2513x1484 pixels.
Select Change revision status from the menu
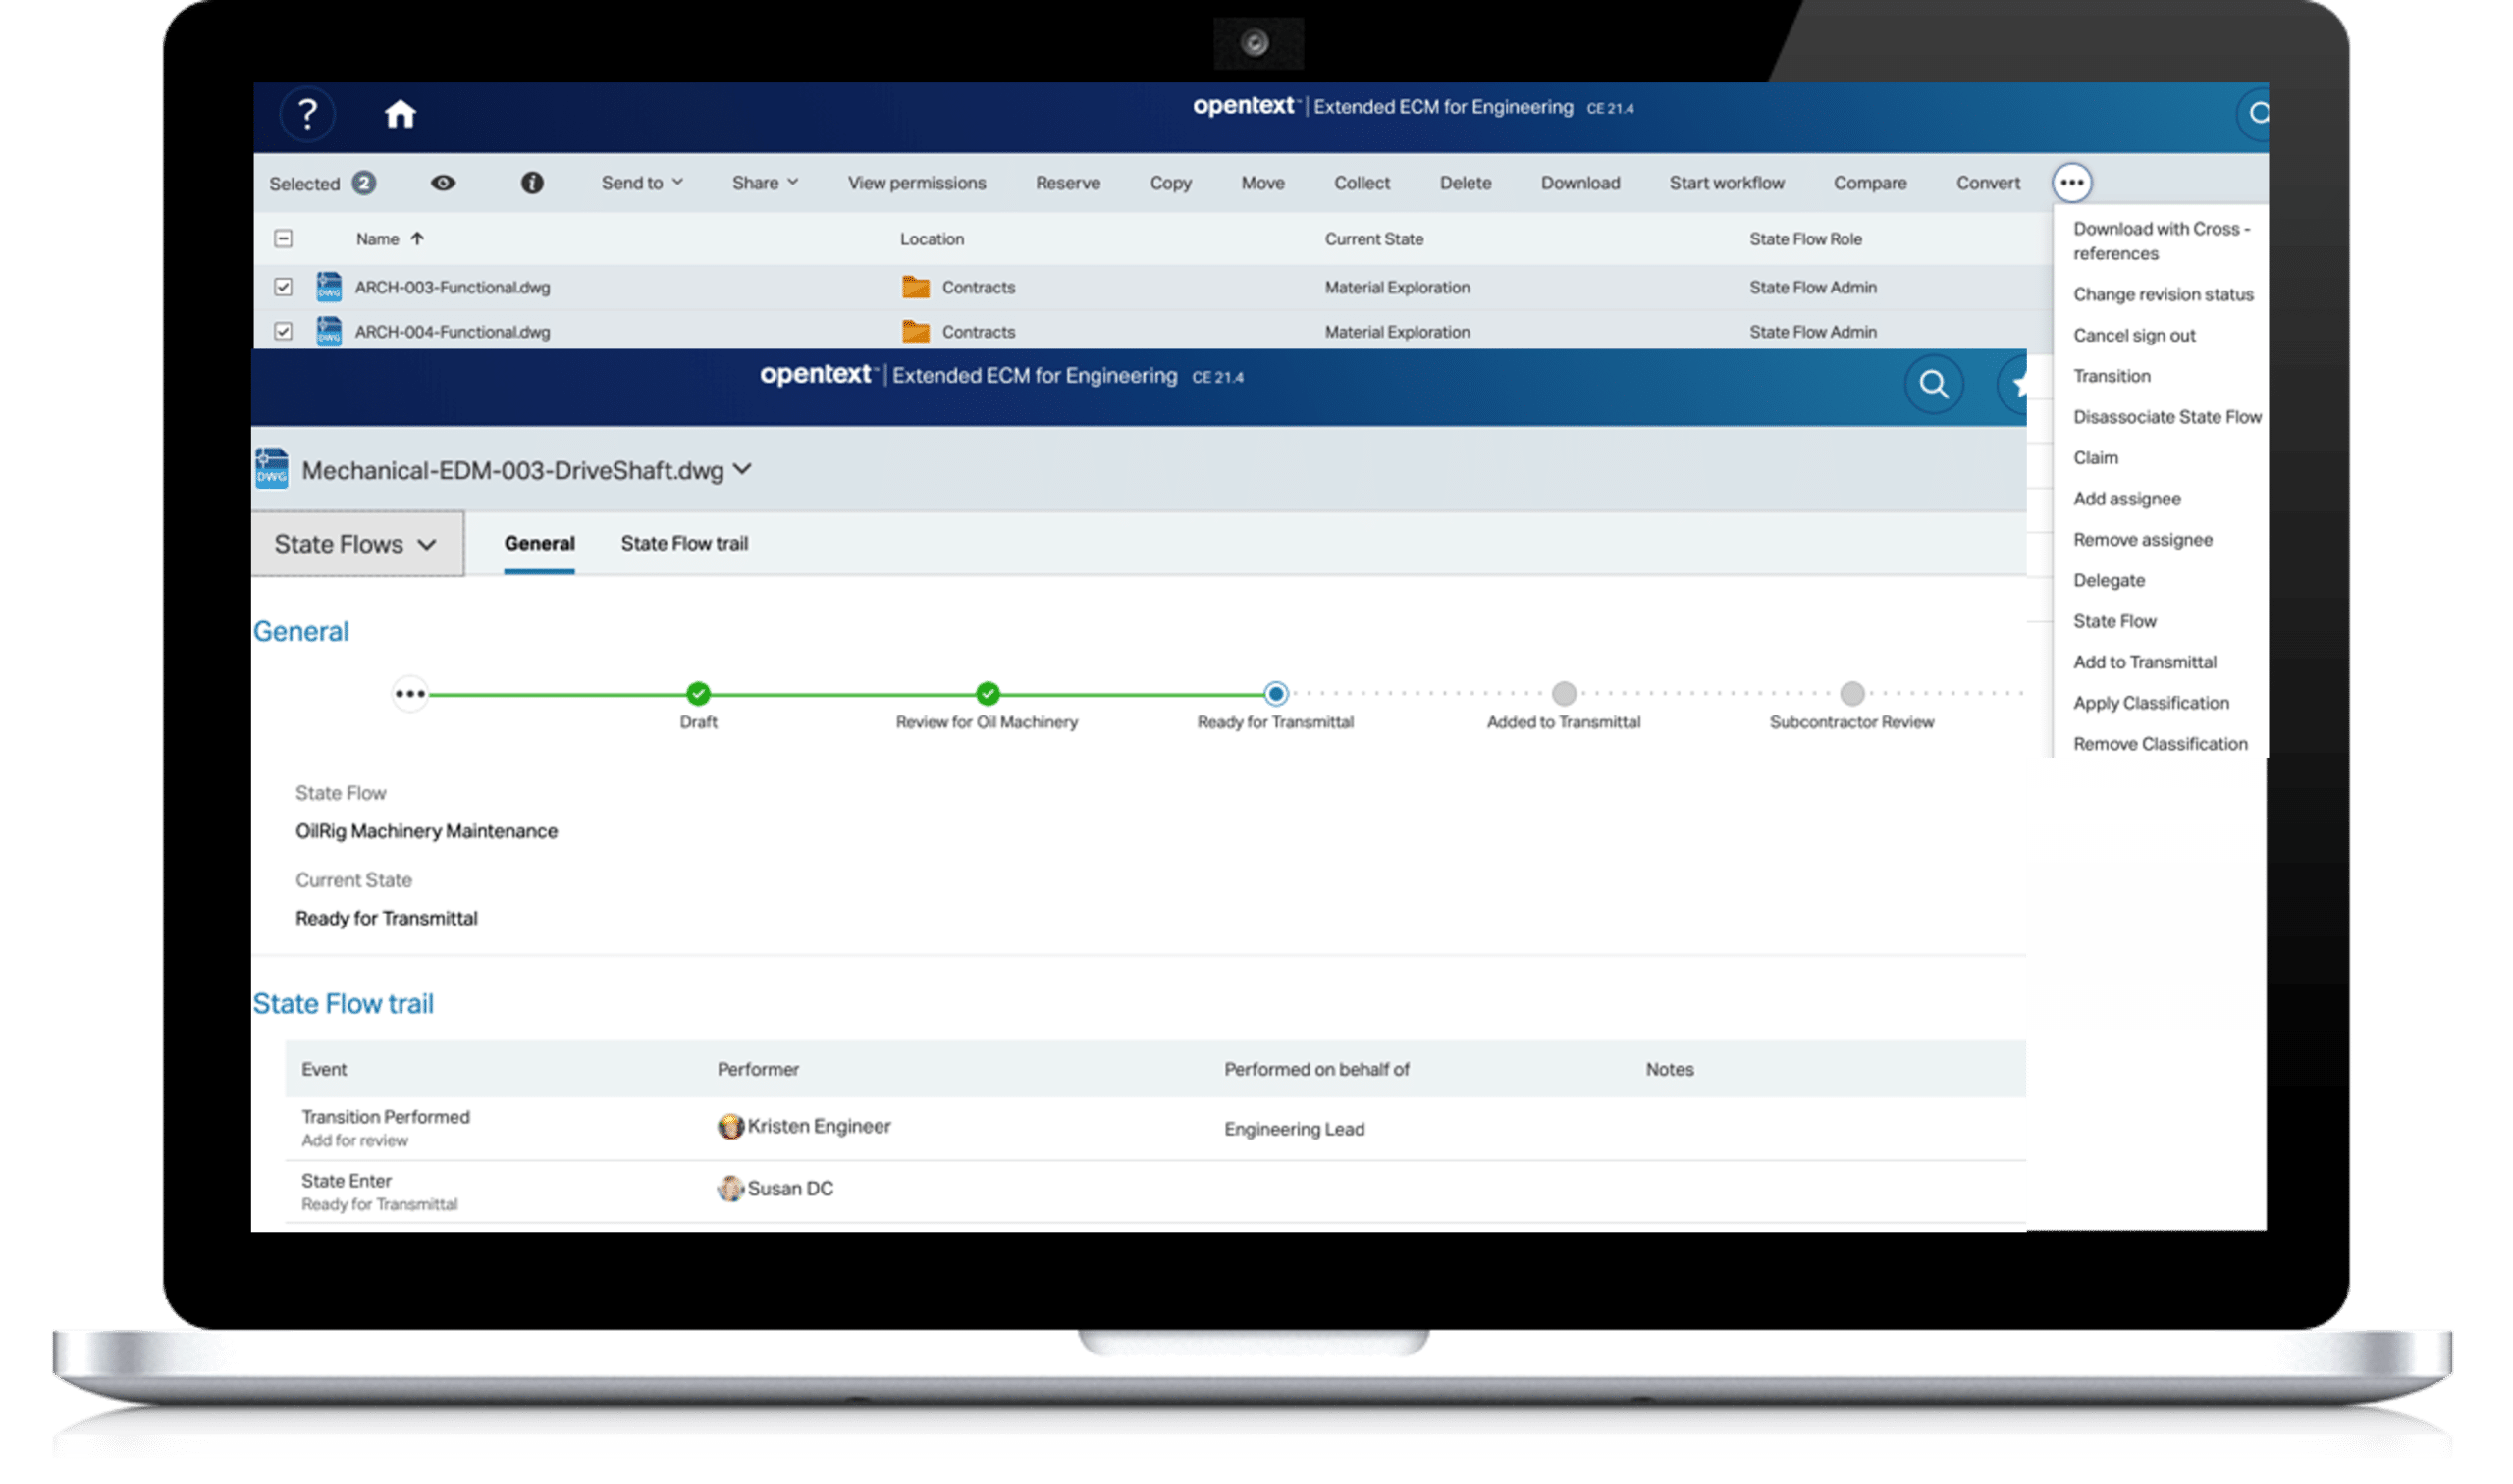(x=2164, y=294)
